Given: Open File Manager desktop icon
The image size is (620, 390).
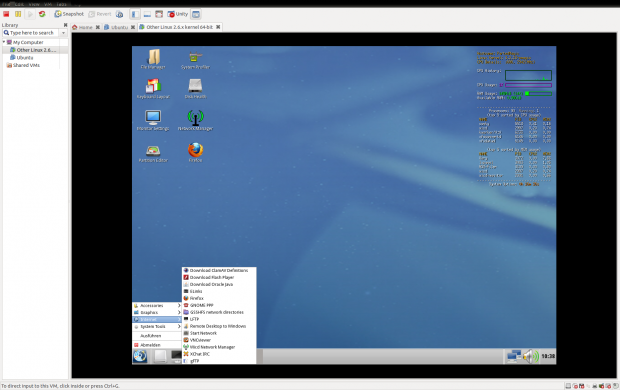Looking at the screenshot, I should [x=153, y=59].
